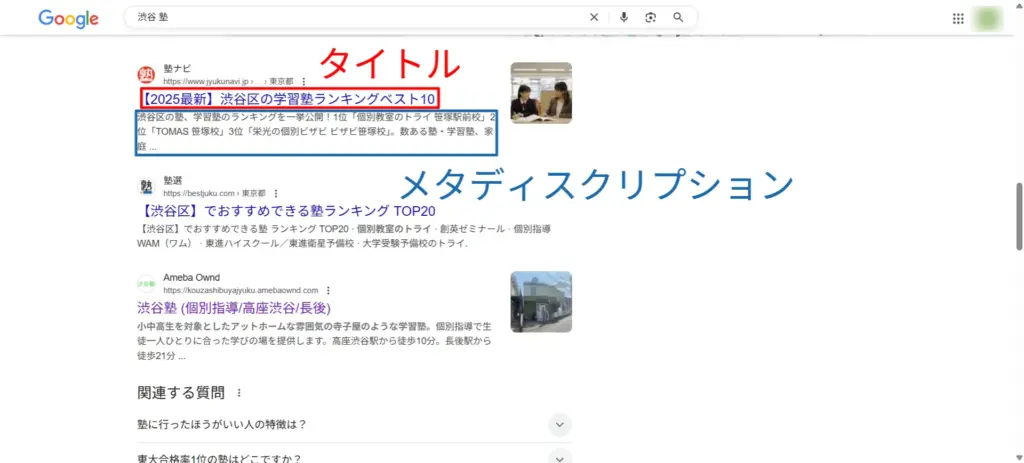Open the Google apps grid
Viewport: 1024px width, 463px height.
pos(958,18)
